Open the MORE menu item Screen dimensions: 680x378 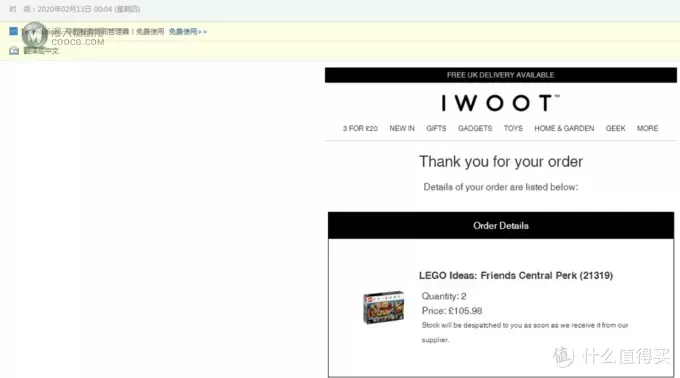[647, 128]
